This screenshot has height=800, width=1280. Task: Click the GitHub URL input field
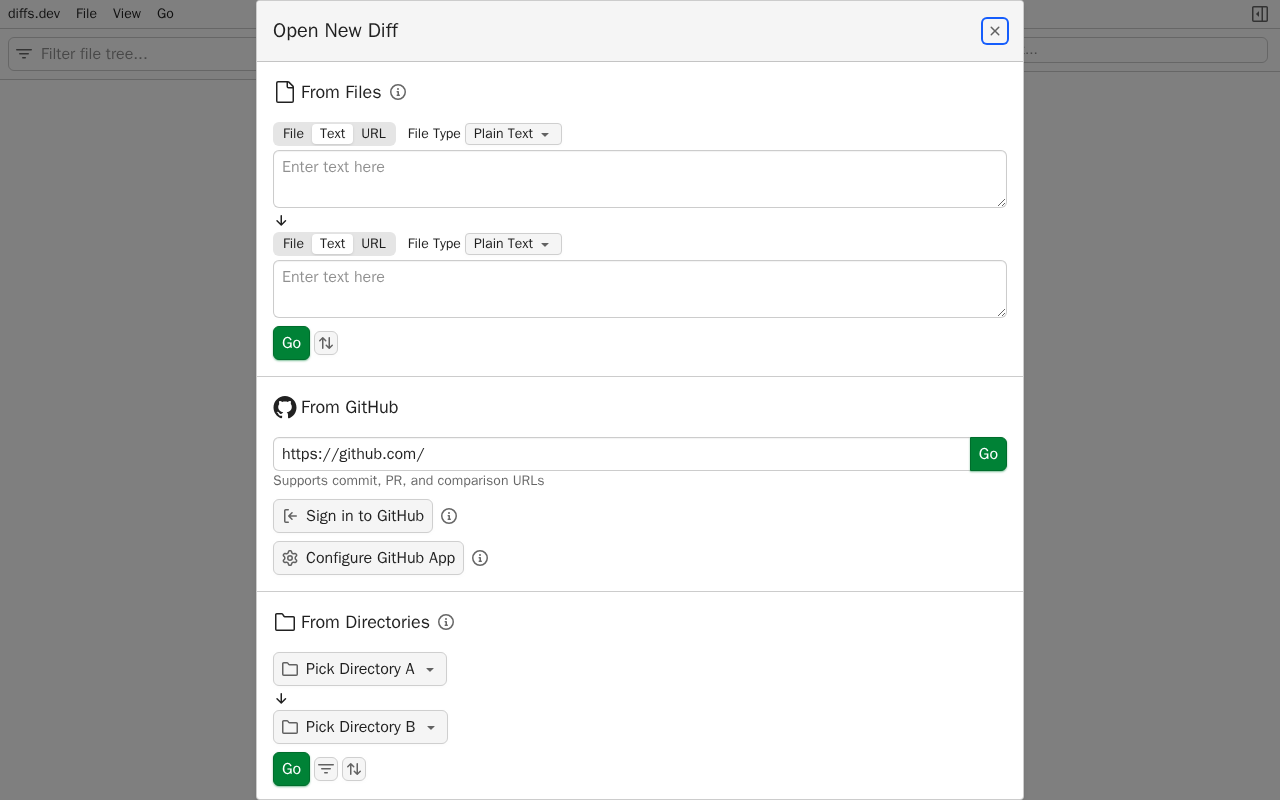pos(620,454)
